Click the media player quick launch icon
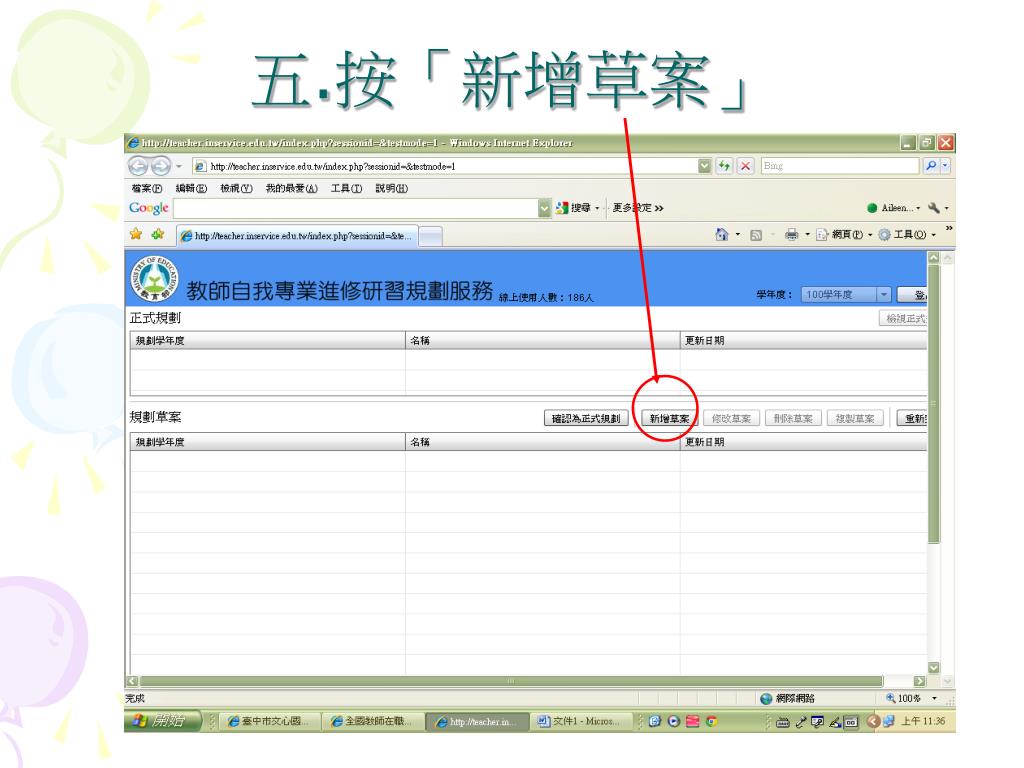 pos(674,721)
